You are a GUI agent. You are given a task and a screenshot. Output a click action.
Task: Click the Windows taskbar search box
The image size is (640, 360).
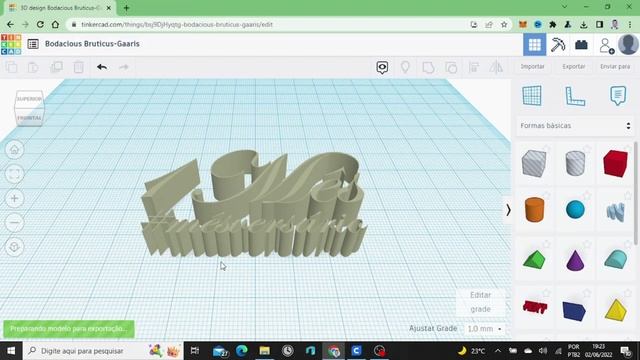click(104, 351)
